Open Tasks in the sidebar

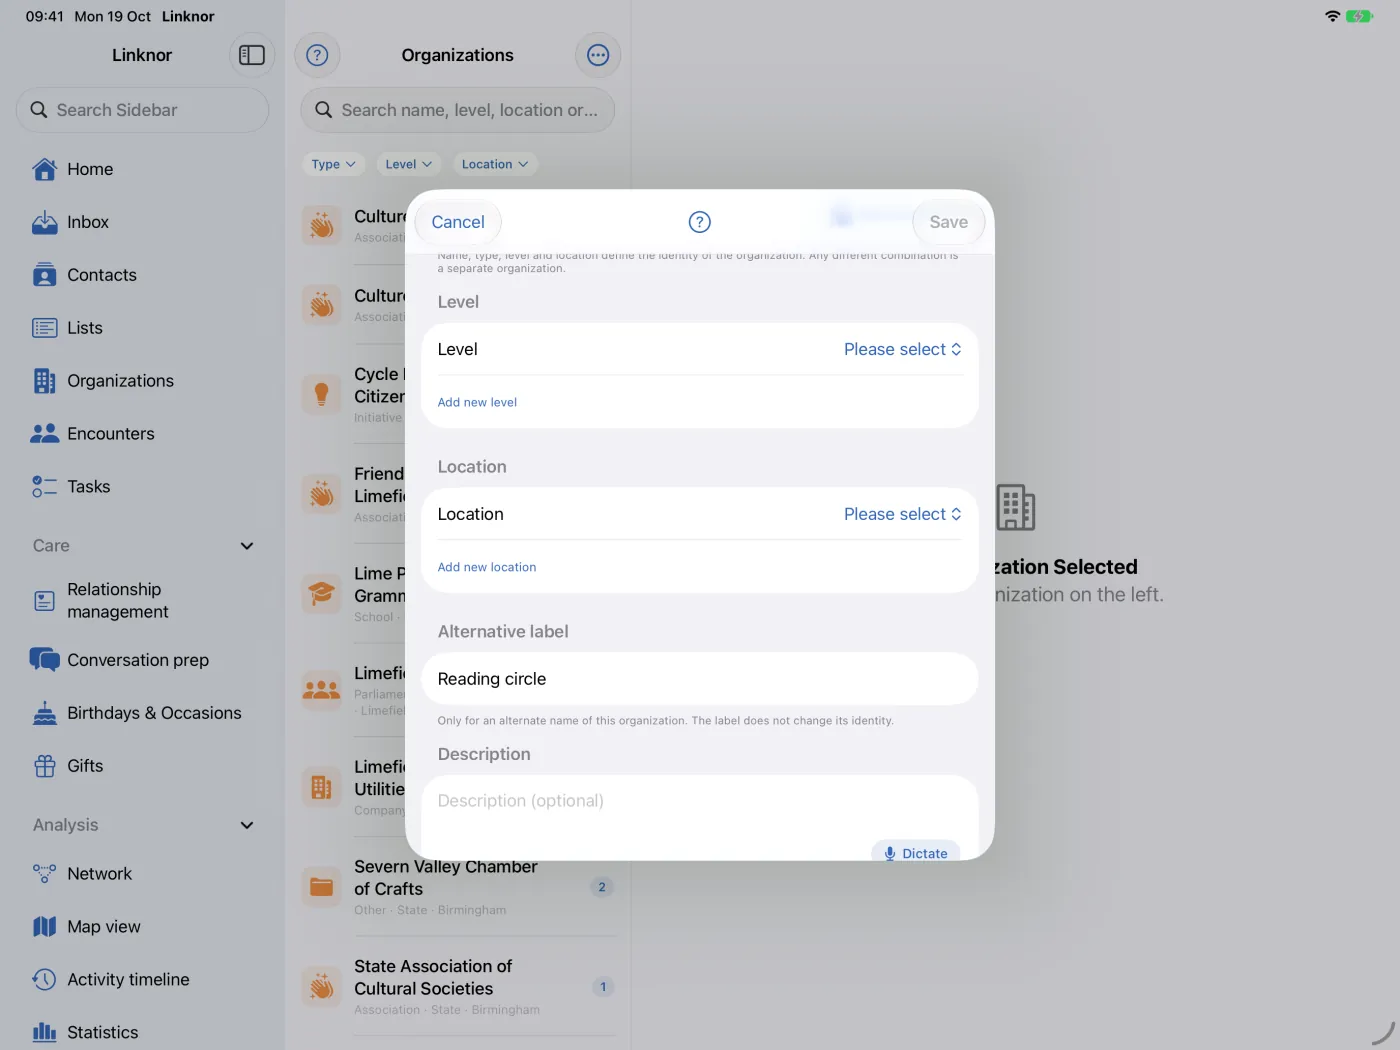[142, 487]
